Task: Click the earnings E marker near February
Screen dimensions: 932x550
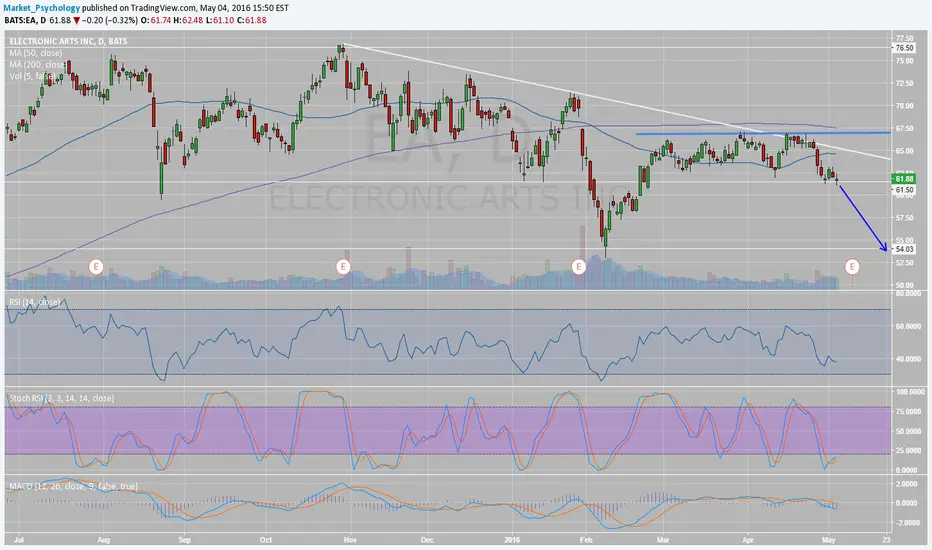Action: pos(578,266)
